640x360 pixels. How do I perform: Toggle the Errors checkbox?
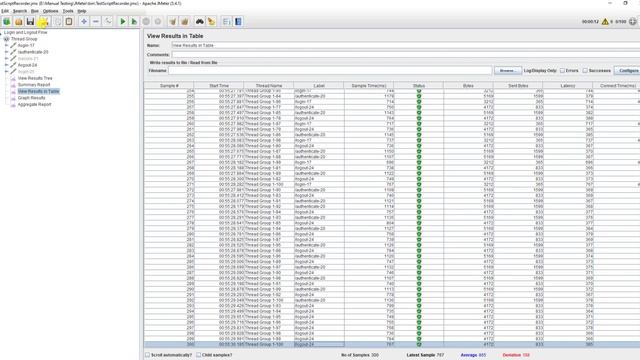tap(562, 71)
